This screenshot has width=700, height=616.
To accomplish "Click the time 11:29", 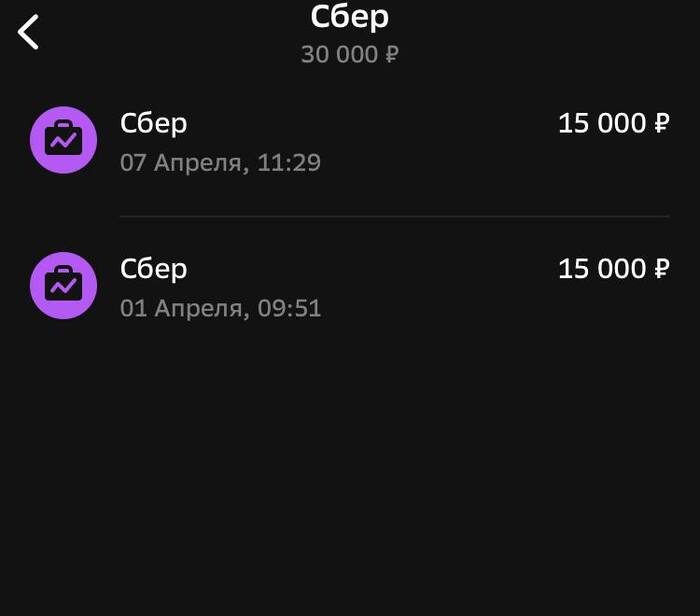I will (289, 162).
